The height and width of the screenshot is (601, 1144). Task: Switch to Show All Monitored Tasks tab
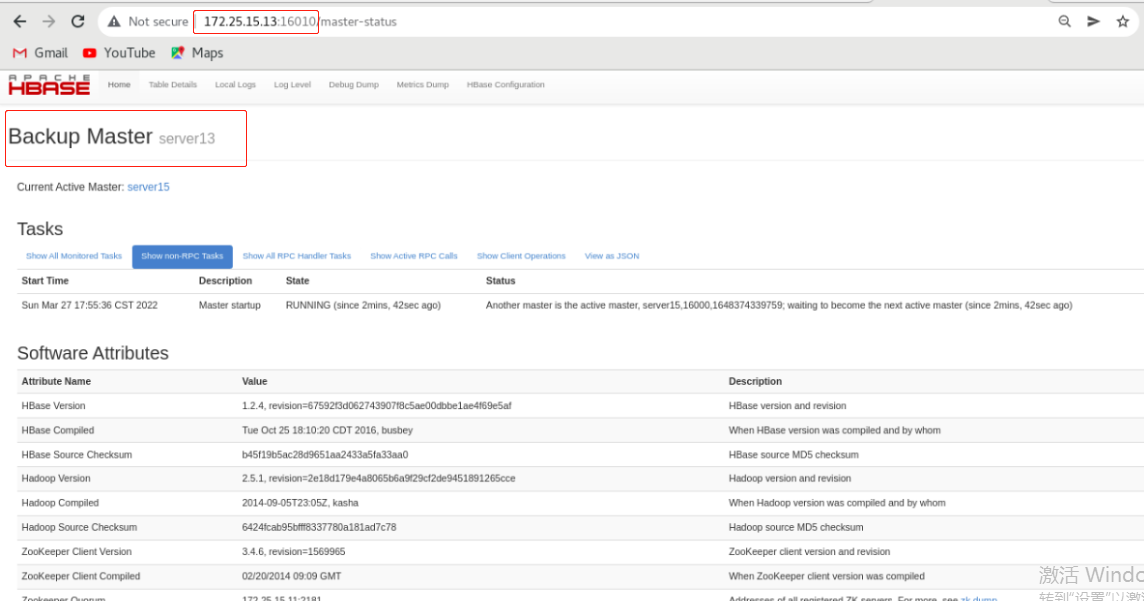74,256
